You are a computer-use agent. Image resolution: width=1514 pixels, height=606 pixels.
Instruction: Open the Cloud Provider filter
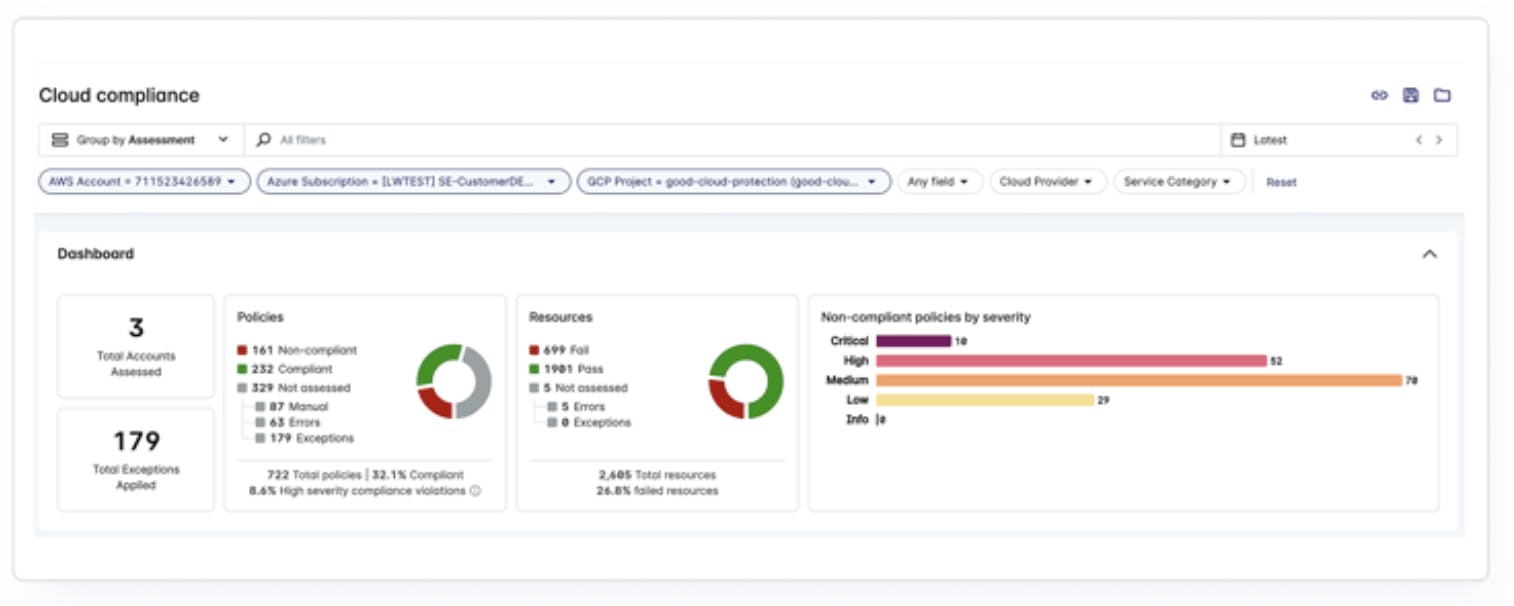click(1047, 182)
